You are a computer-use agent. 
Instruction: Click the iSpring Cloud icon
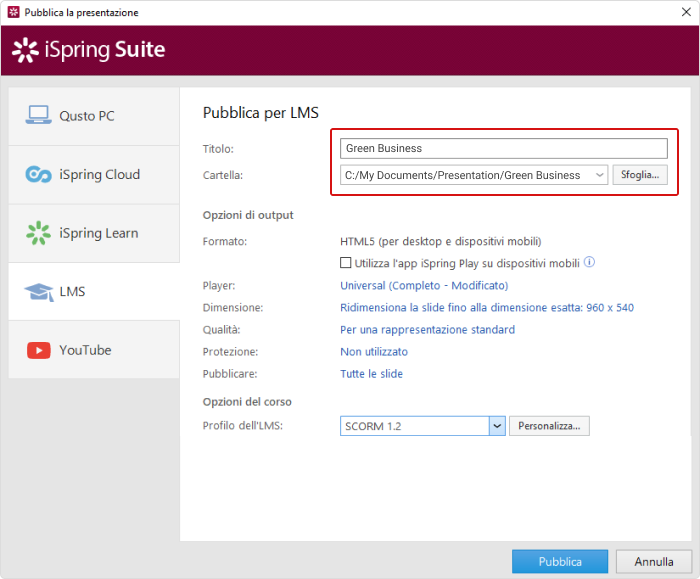pyautogui.click(x=38, y=174)
